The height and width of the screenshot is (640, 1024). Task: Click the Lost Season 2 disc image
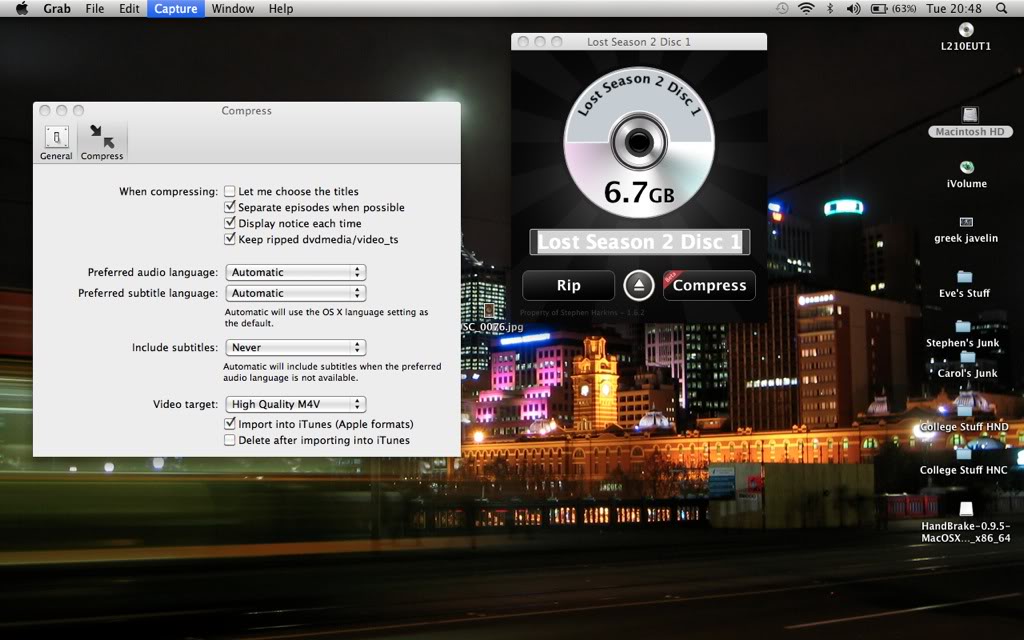coord(639,142)
